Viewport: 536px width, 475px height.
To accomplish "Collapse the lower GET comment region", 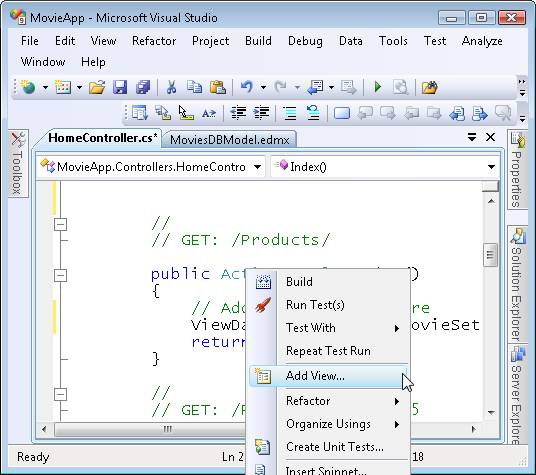I will [x=61, y=394].
